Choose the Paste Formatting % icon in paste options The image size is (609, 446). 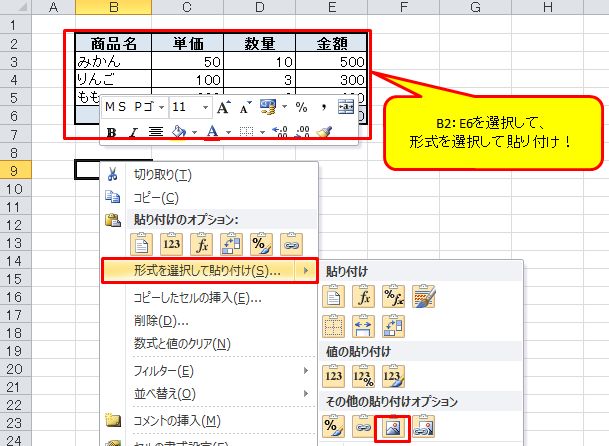[261, 244]
